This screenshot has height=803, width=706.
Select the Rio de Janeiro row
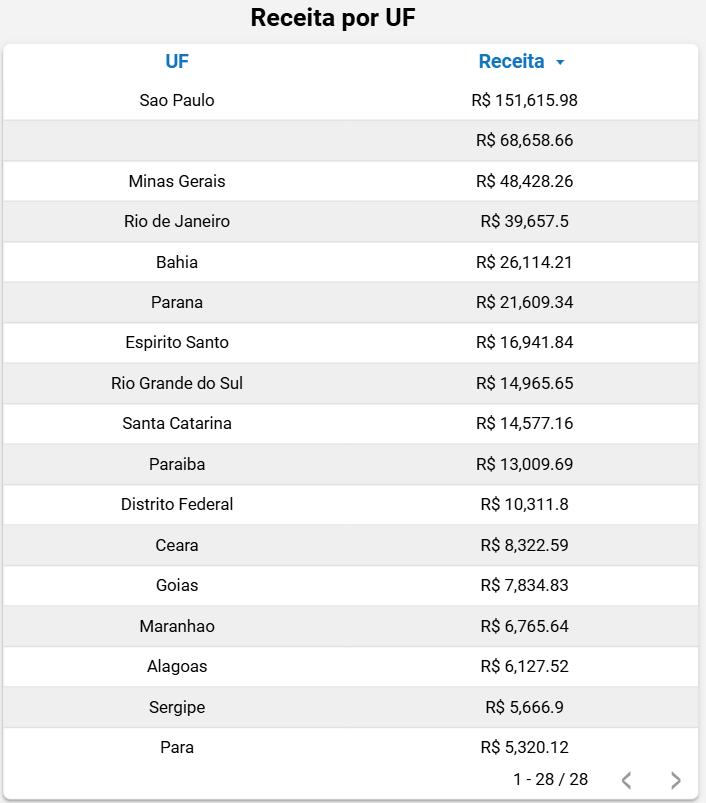[x=177, y=221]
